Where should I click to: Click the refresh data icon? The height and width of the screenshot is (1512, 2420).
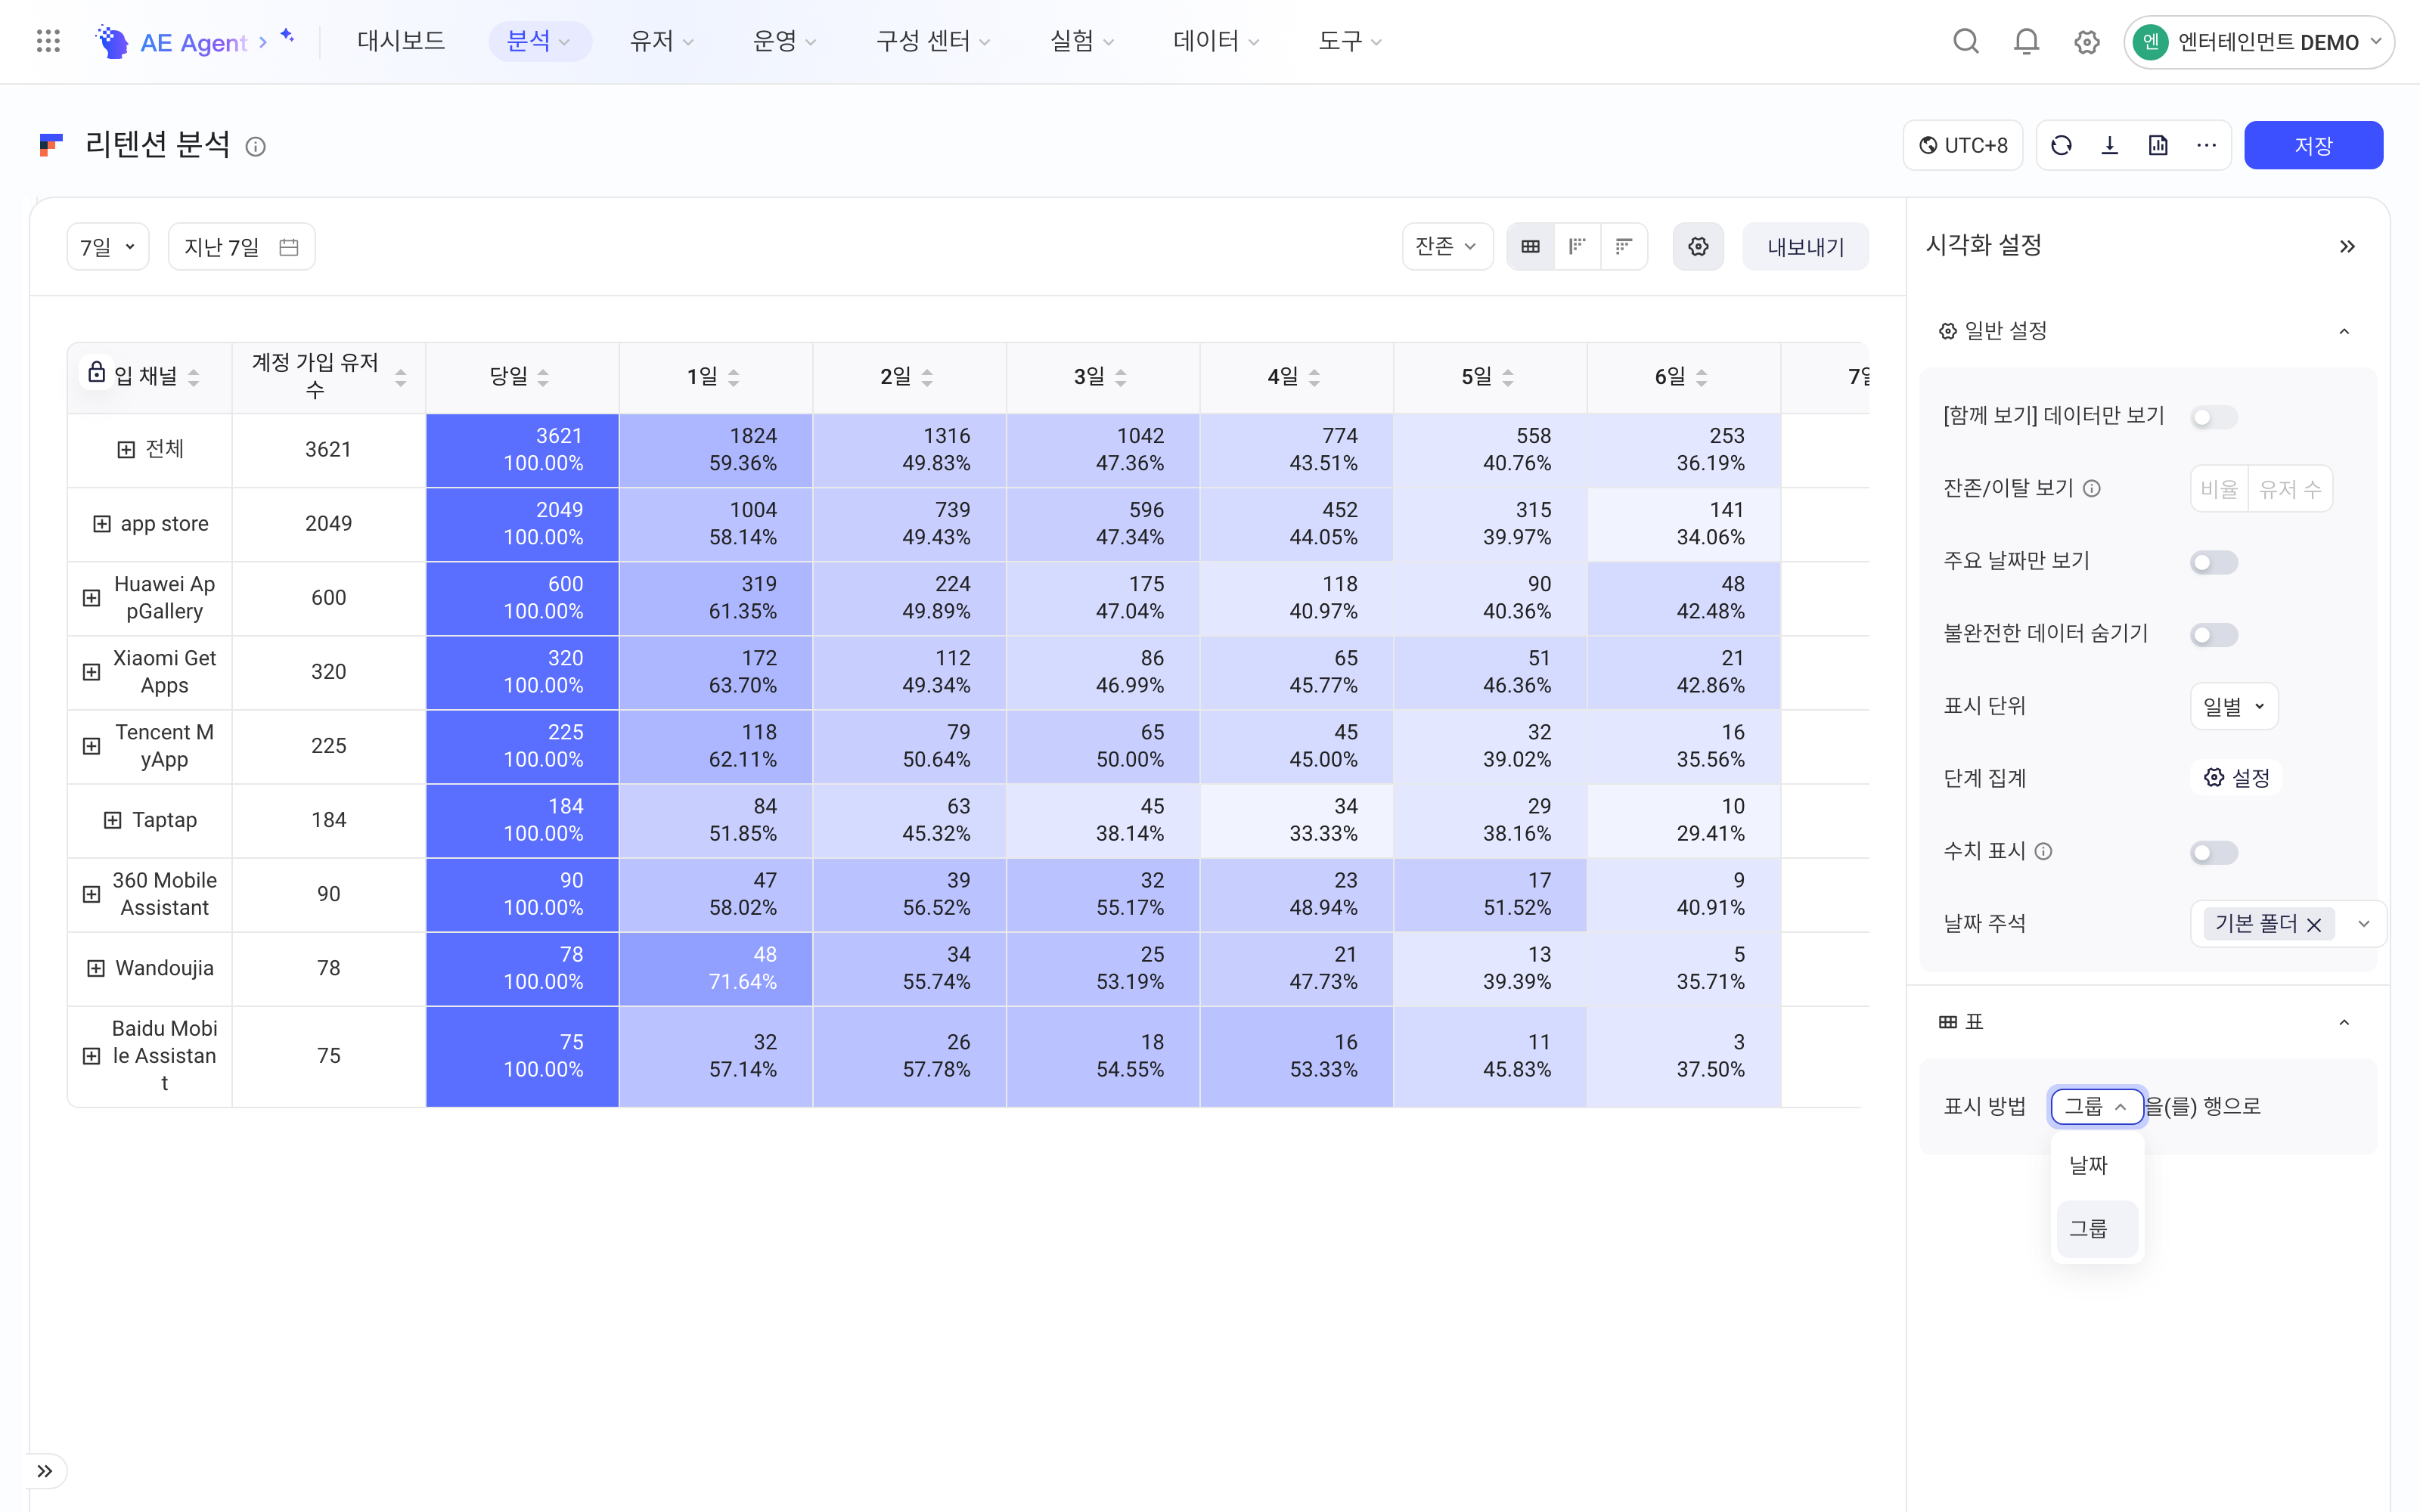pyautogui.click(x=2061, y=146)
